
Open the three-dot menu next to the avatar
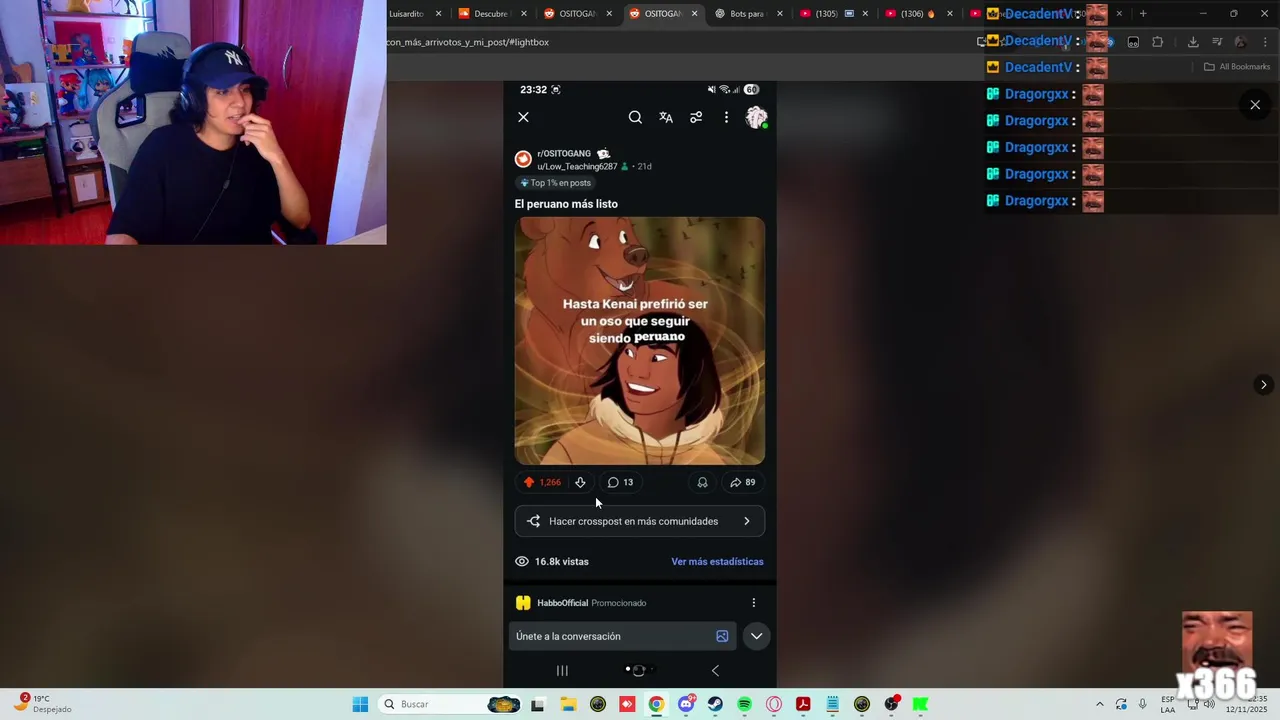(726, 117)
